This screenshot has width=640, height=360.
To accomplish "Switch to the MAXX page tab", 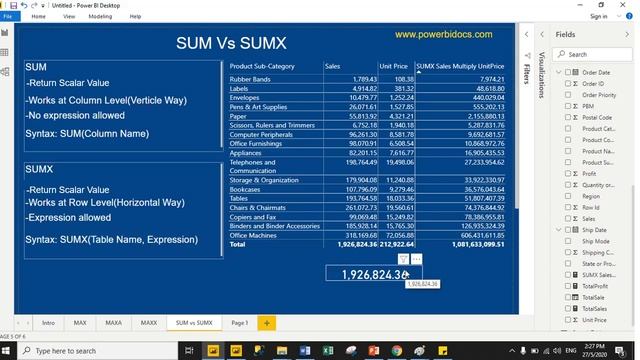I will click(x=149, y=323).
